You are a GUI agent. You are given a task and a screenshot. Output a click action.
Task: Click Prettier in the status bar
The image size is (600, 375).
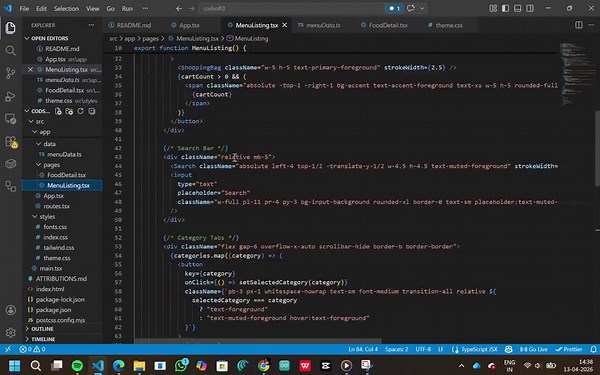point(569,349)
